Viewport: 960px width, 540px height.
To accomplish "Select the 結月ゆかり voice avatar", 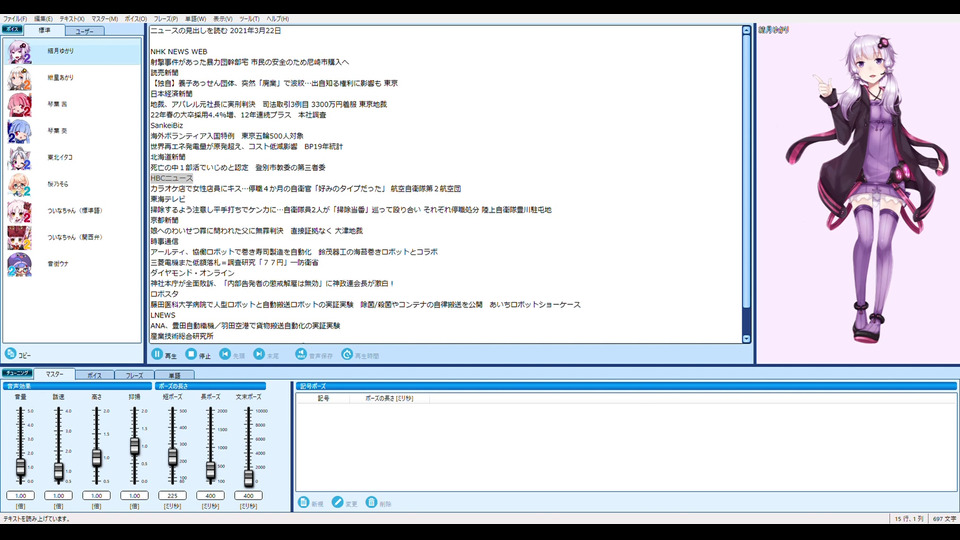I will 19,51.
